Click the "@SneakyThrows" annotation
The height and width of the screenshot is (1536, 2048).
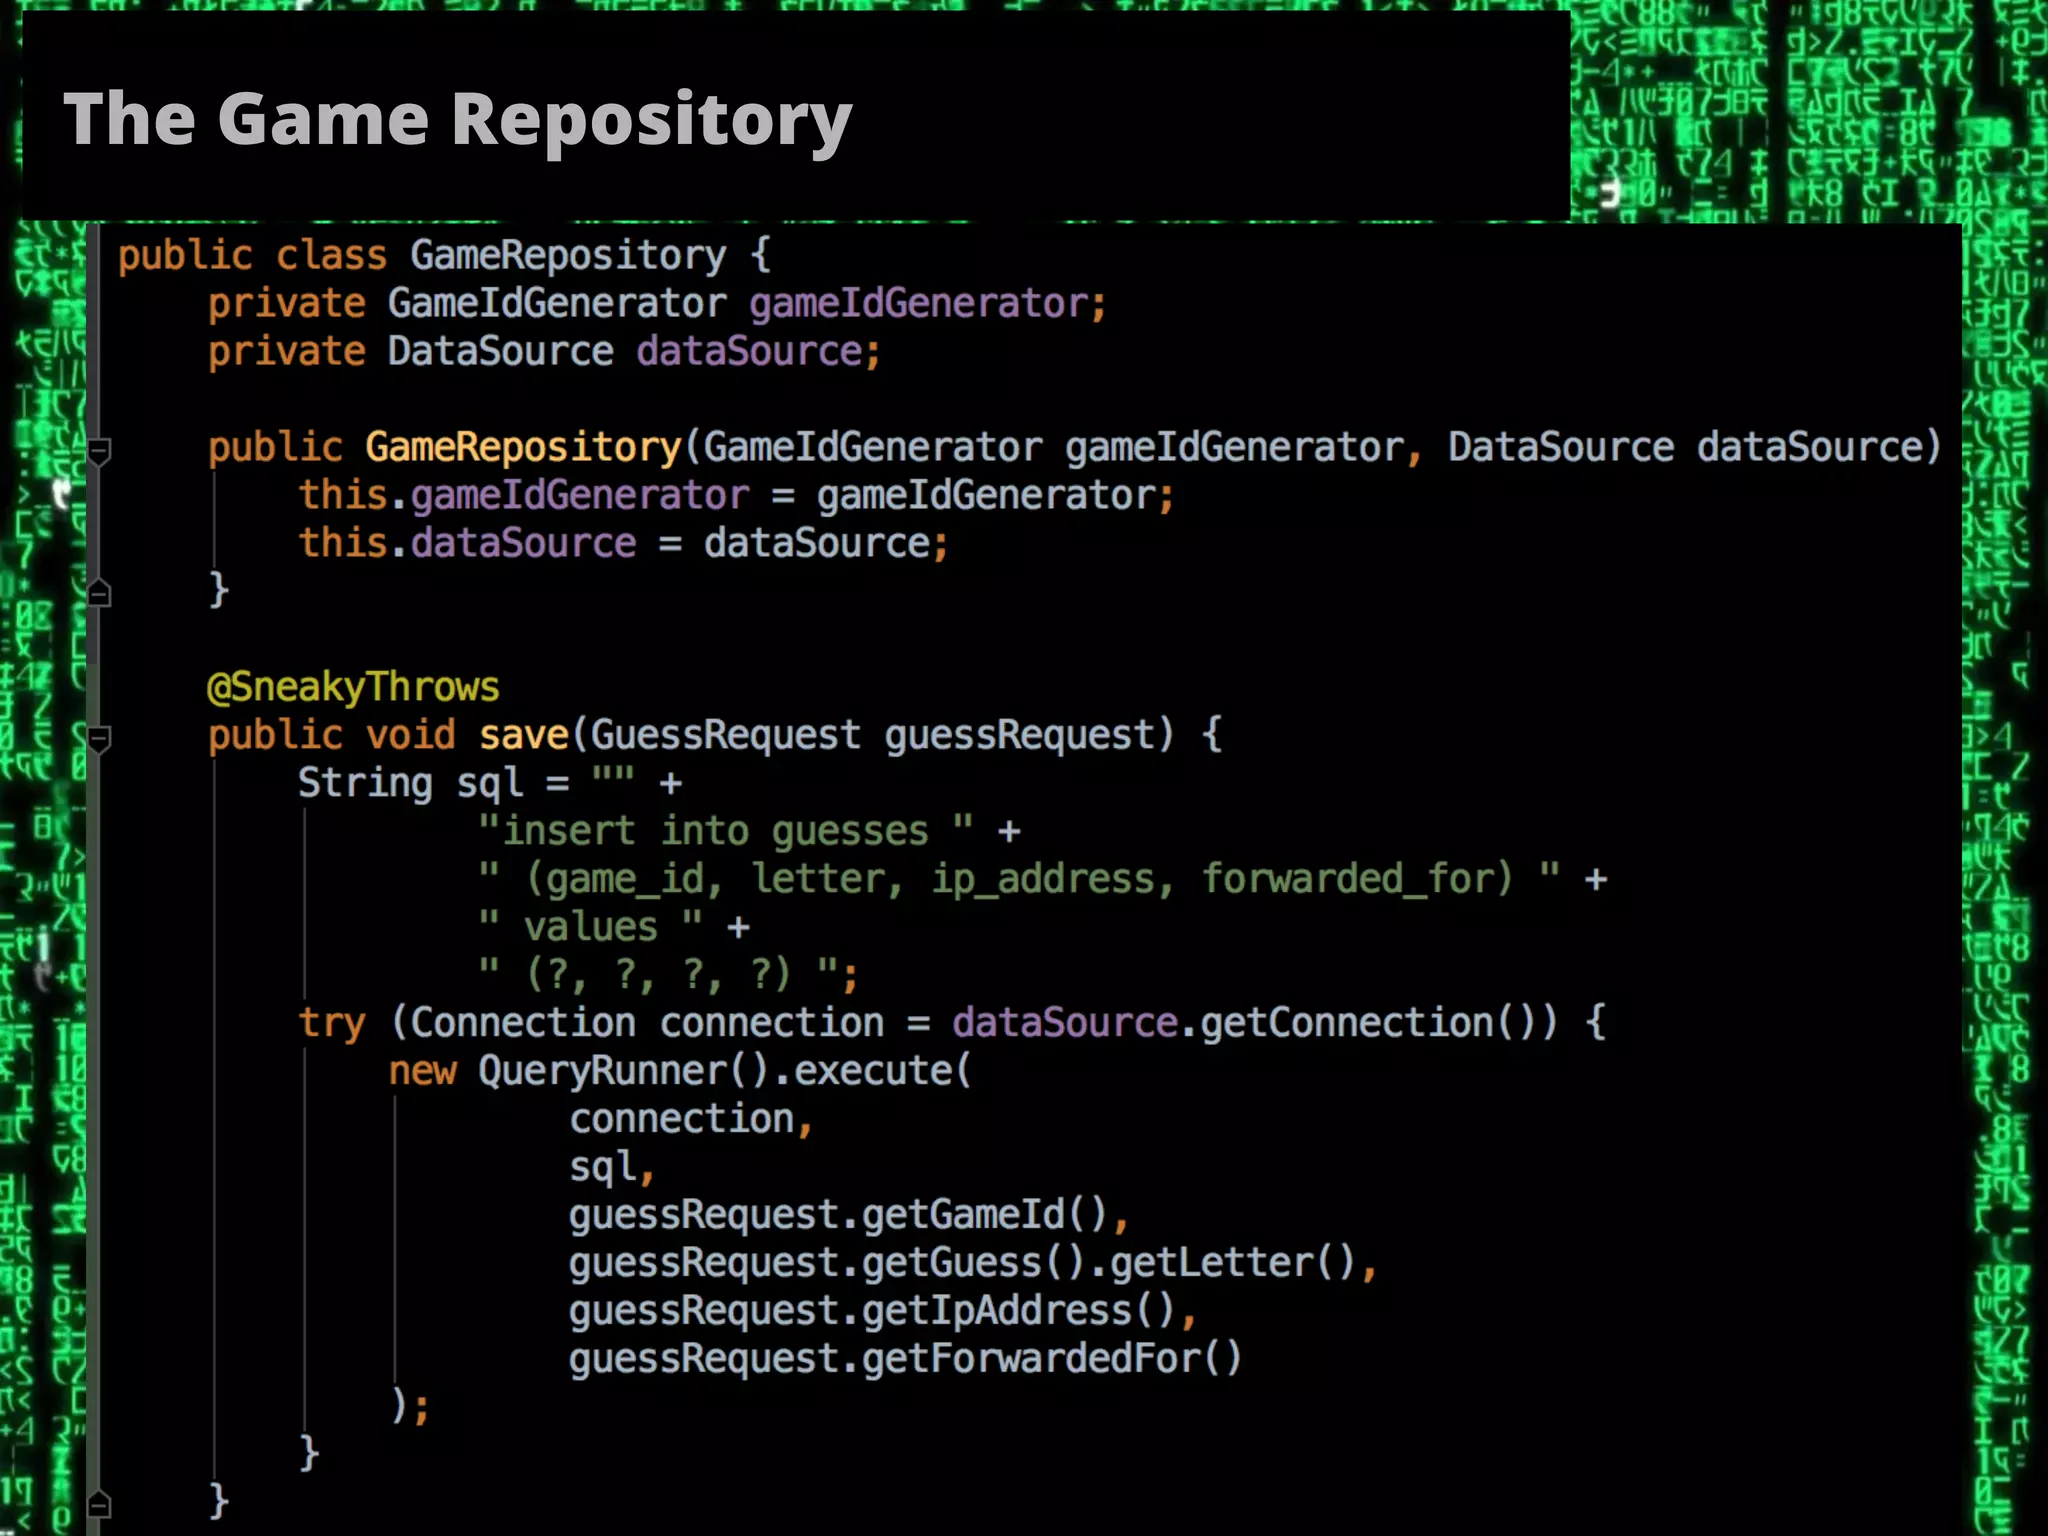click(x=353, y=688)
